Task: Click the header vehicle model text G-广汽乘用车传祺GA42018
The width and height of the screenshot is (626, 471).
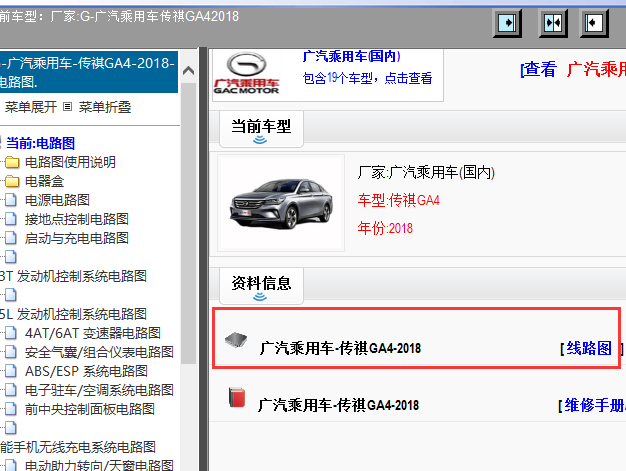Action: 159,16
